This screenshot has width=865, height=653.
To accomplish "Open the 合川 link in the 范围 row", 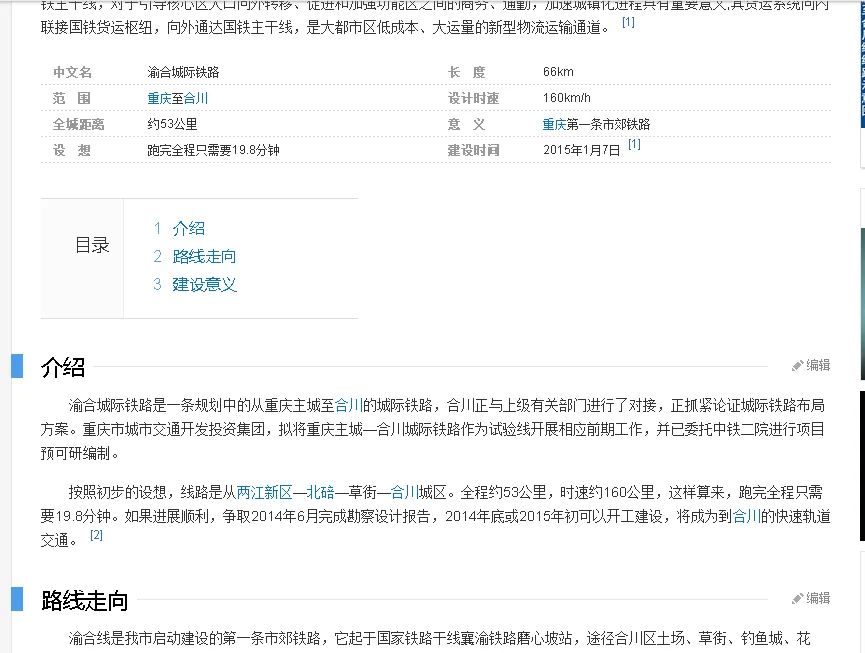I will coord(196,98).
